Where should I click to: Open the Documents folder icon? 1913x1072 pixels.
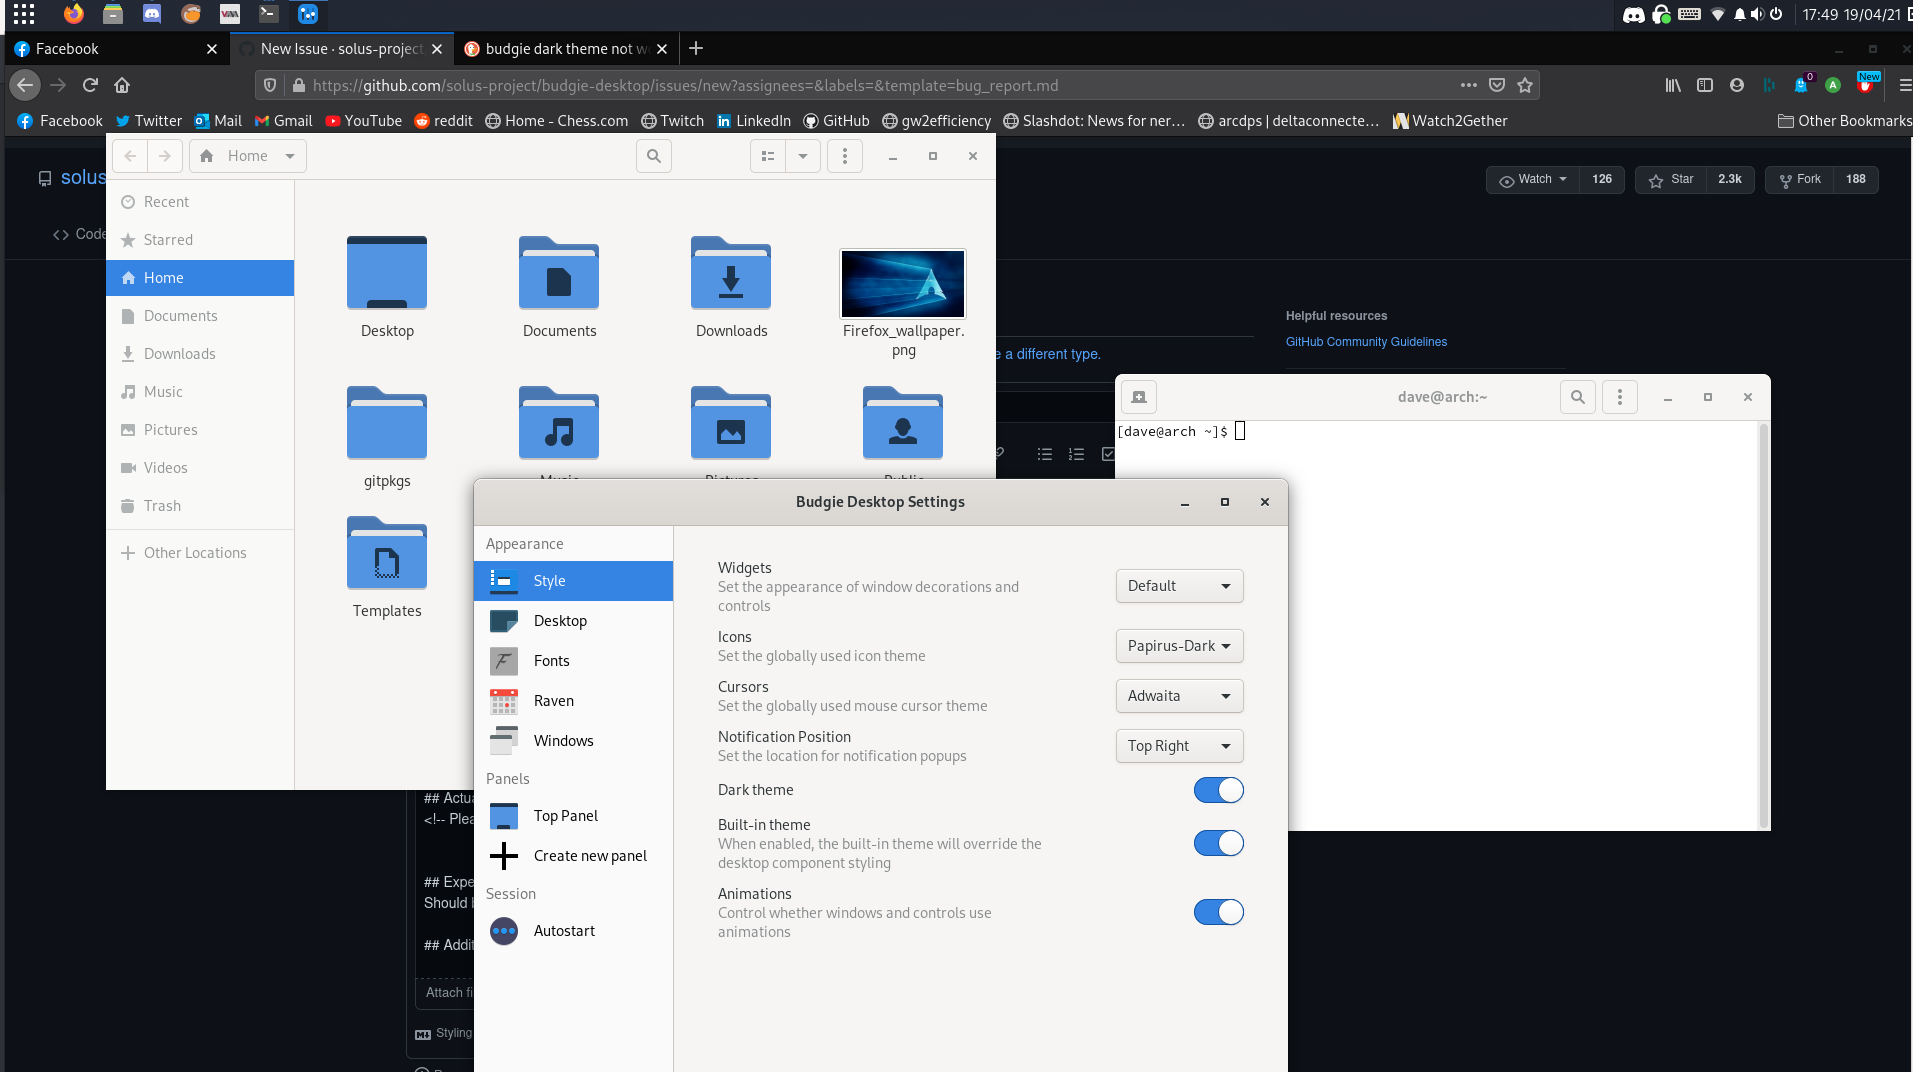559,273
